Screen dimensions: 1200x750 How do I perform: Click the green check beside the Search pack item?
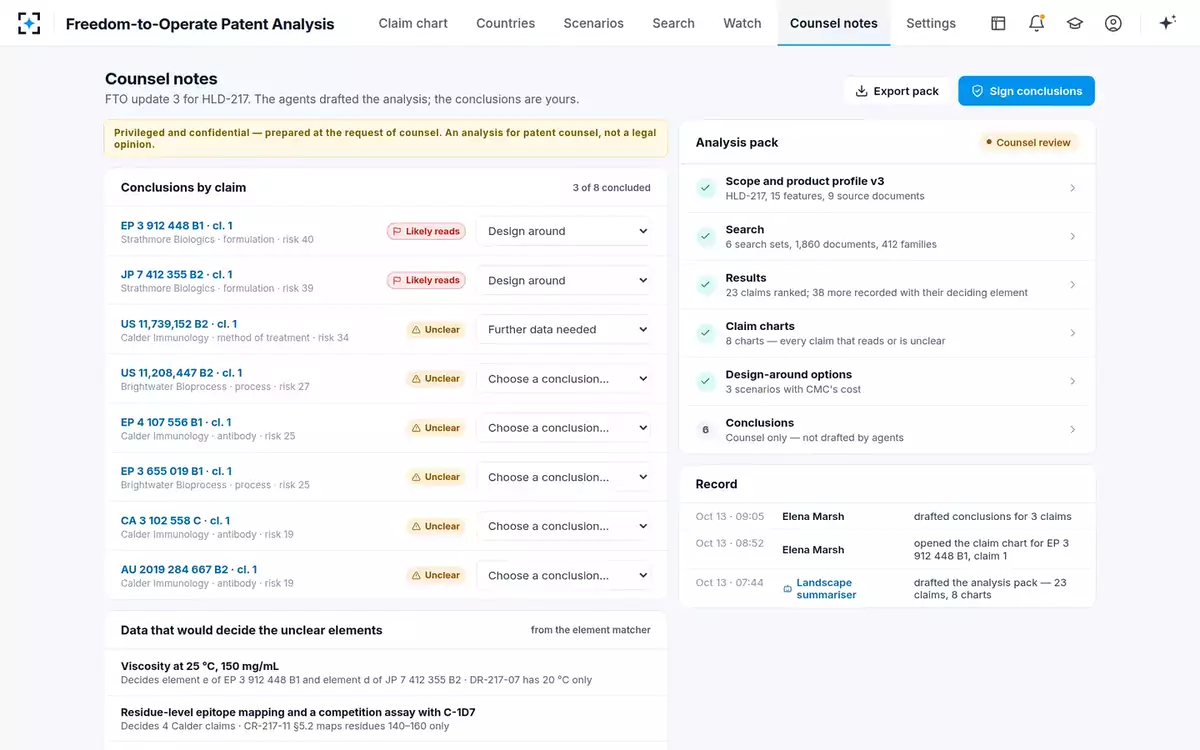point(706,236)
